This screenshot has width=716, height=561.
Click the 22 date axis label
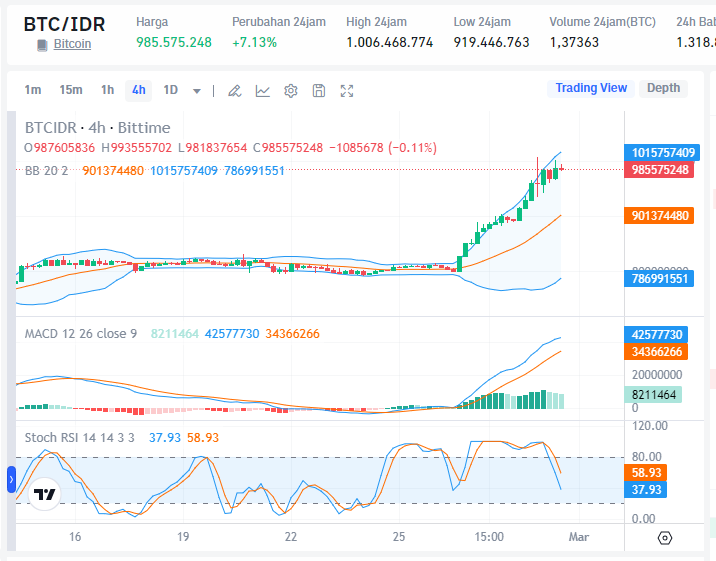pyautogui.click(x=291, y=537)
